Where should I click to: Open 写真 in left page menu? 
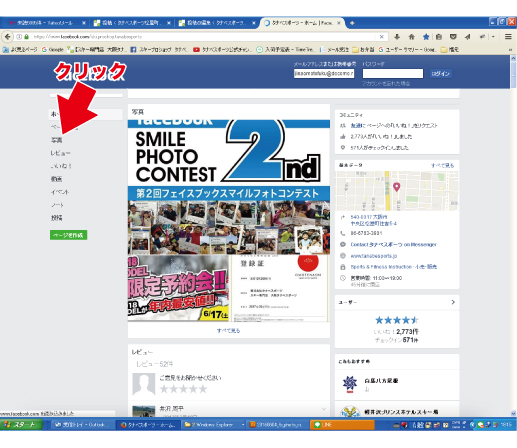coord(56,140)
